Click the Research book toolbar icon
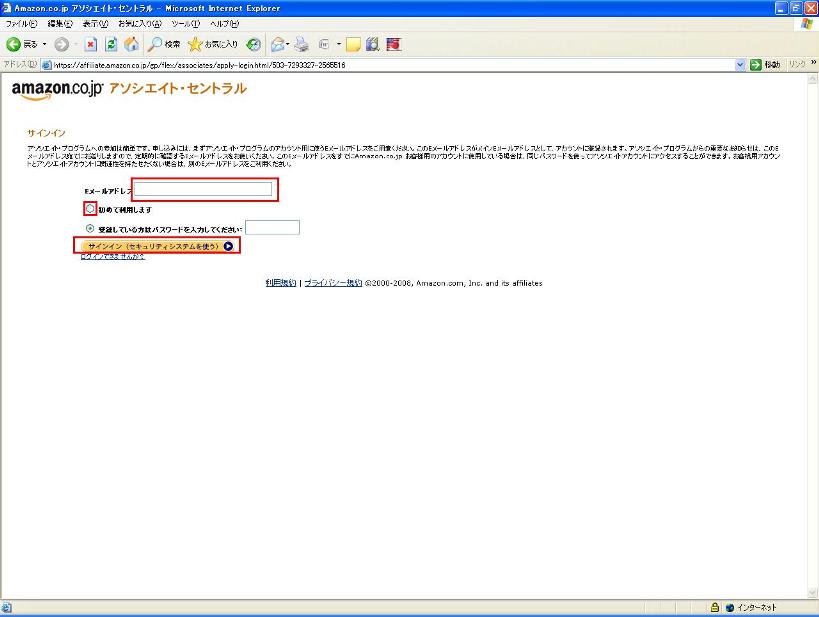This screenshot has width=819, height=617. (x=372, y=44)
